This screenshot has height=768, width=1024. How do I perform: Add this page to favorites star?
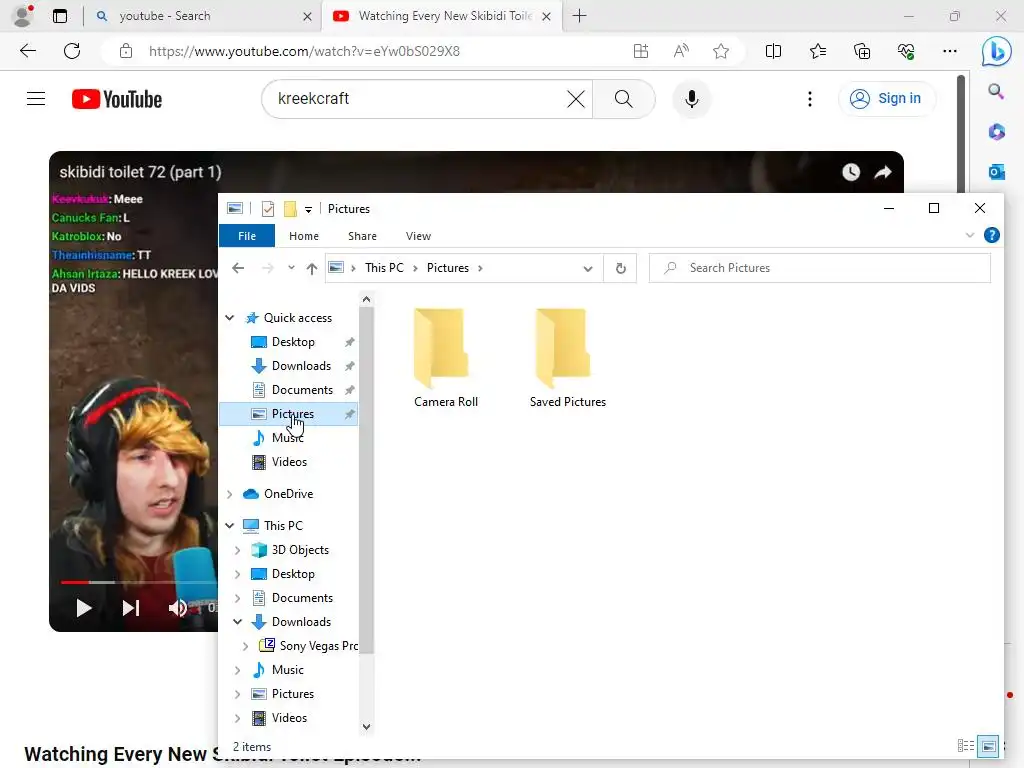pos(721,51)
